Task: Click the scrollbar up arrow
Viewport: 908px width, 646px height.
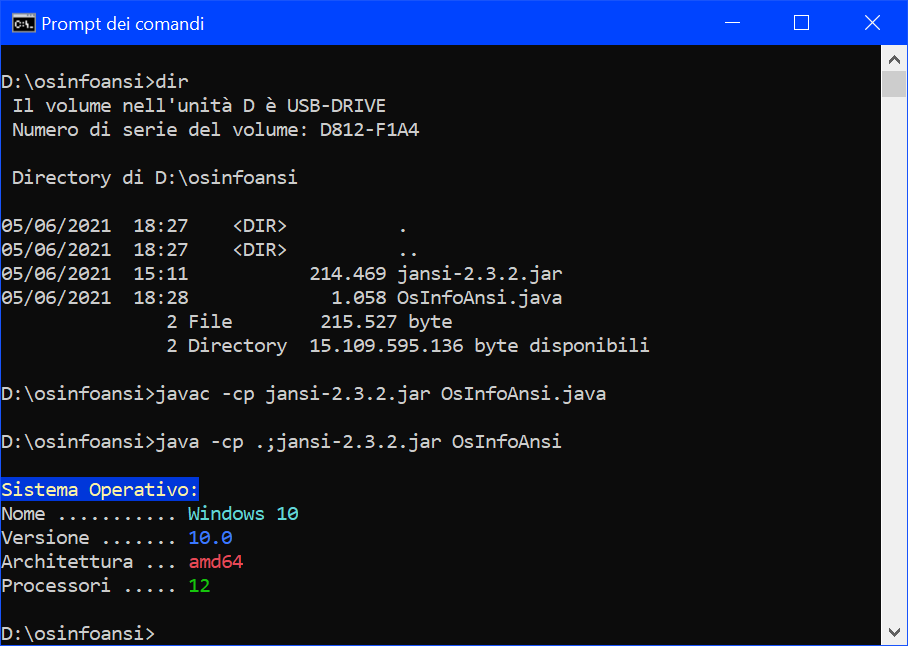Action: (x=894, y=59)
